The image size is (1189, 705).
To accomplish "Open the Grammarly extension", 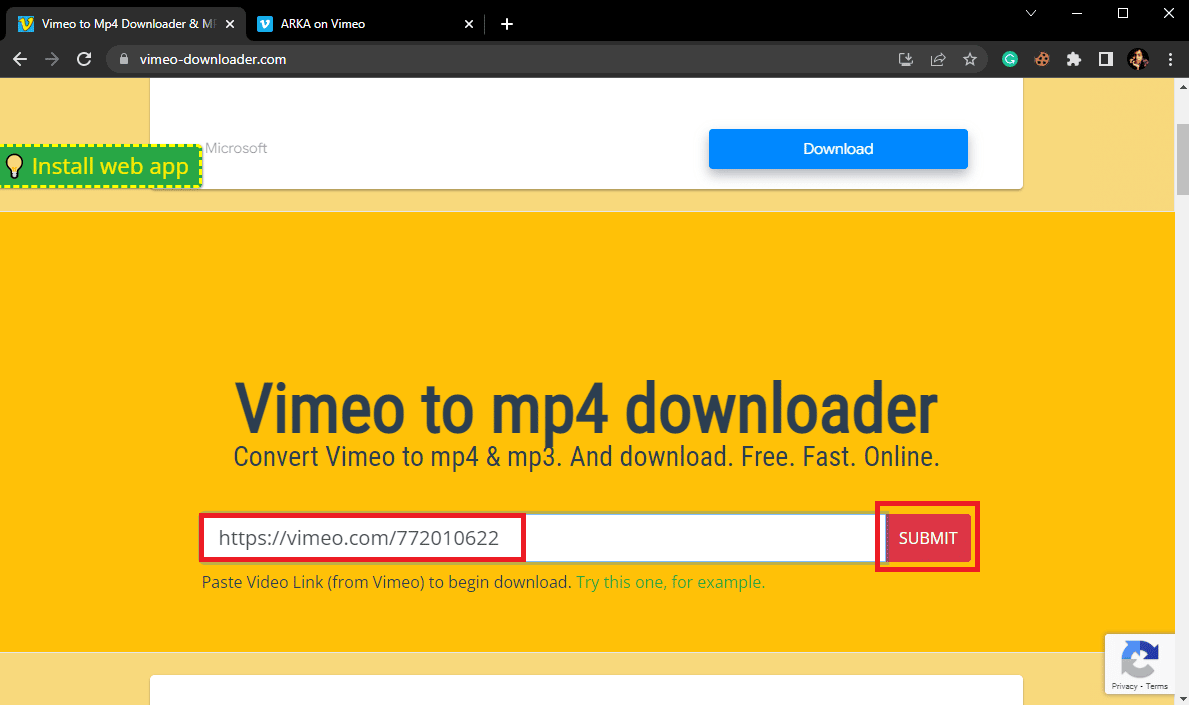I will [x=1009, y=59].
